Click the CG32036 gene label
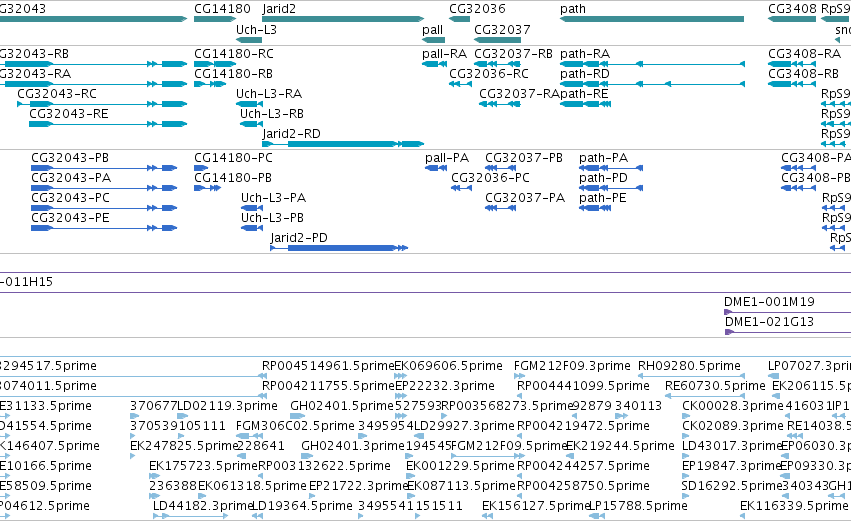This screenshot has width=851, height=521. (477, 9)
